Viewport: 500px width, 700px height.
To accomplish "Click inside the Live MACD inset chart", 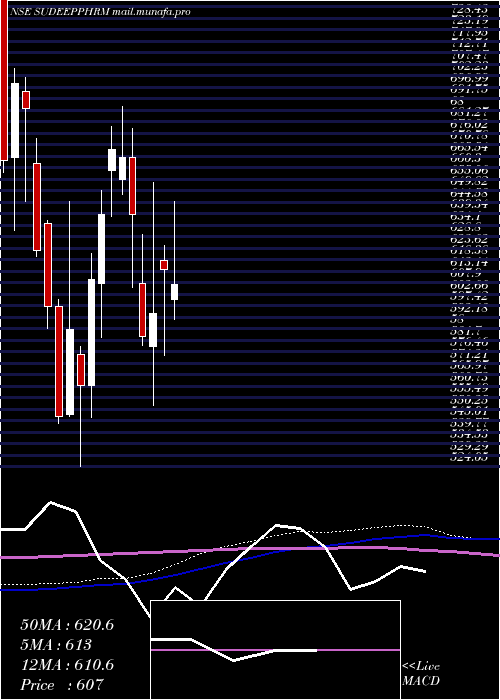I will (275, 650).
